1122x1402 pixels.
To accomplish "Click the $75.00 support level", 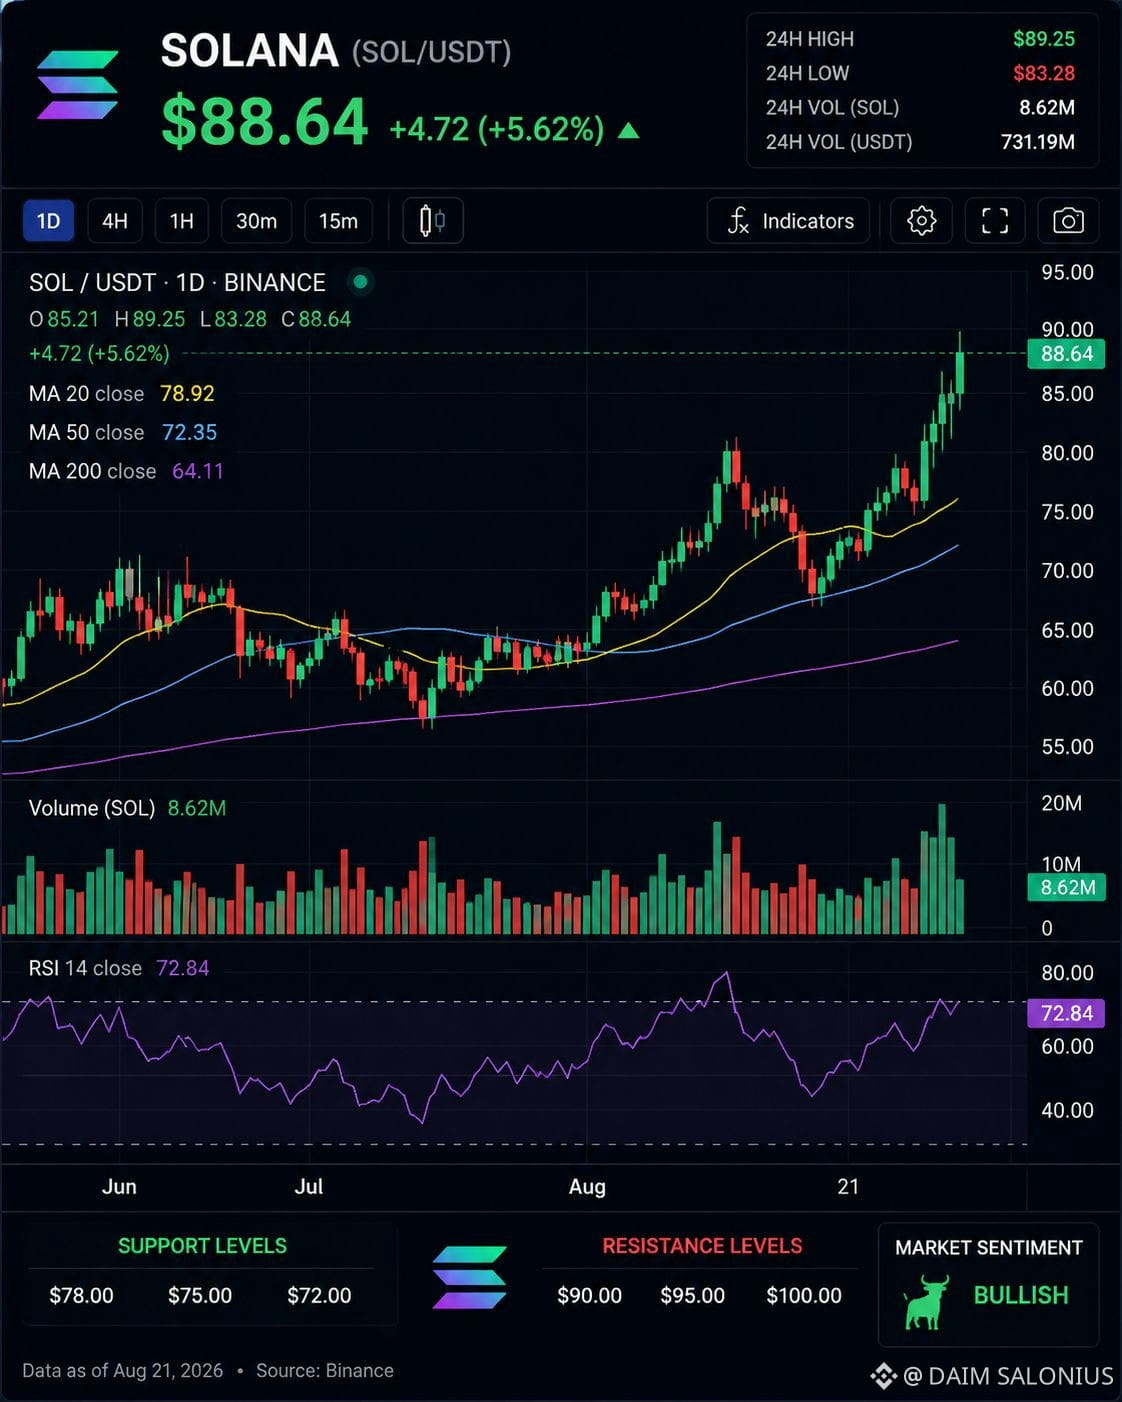I will tap(200, 1296).
